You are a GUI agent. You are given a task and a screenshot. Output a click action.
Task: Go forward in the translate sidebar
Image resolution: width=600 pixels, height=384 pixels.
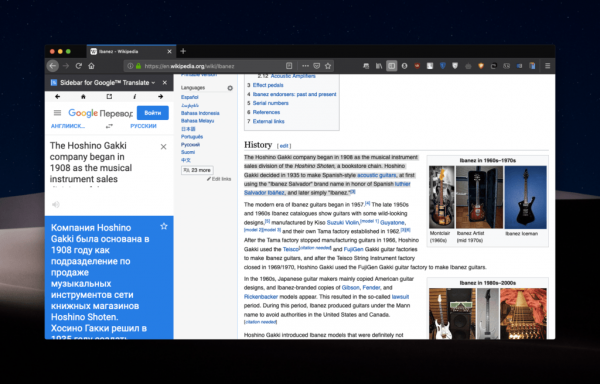tap(160, 97)
